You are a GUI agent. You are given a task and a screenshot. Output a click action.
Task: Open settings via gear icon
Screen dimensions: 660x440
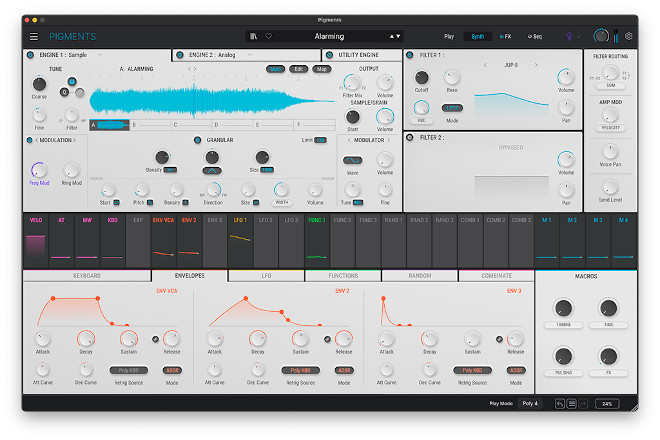coord(628,36)
